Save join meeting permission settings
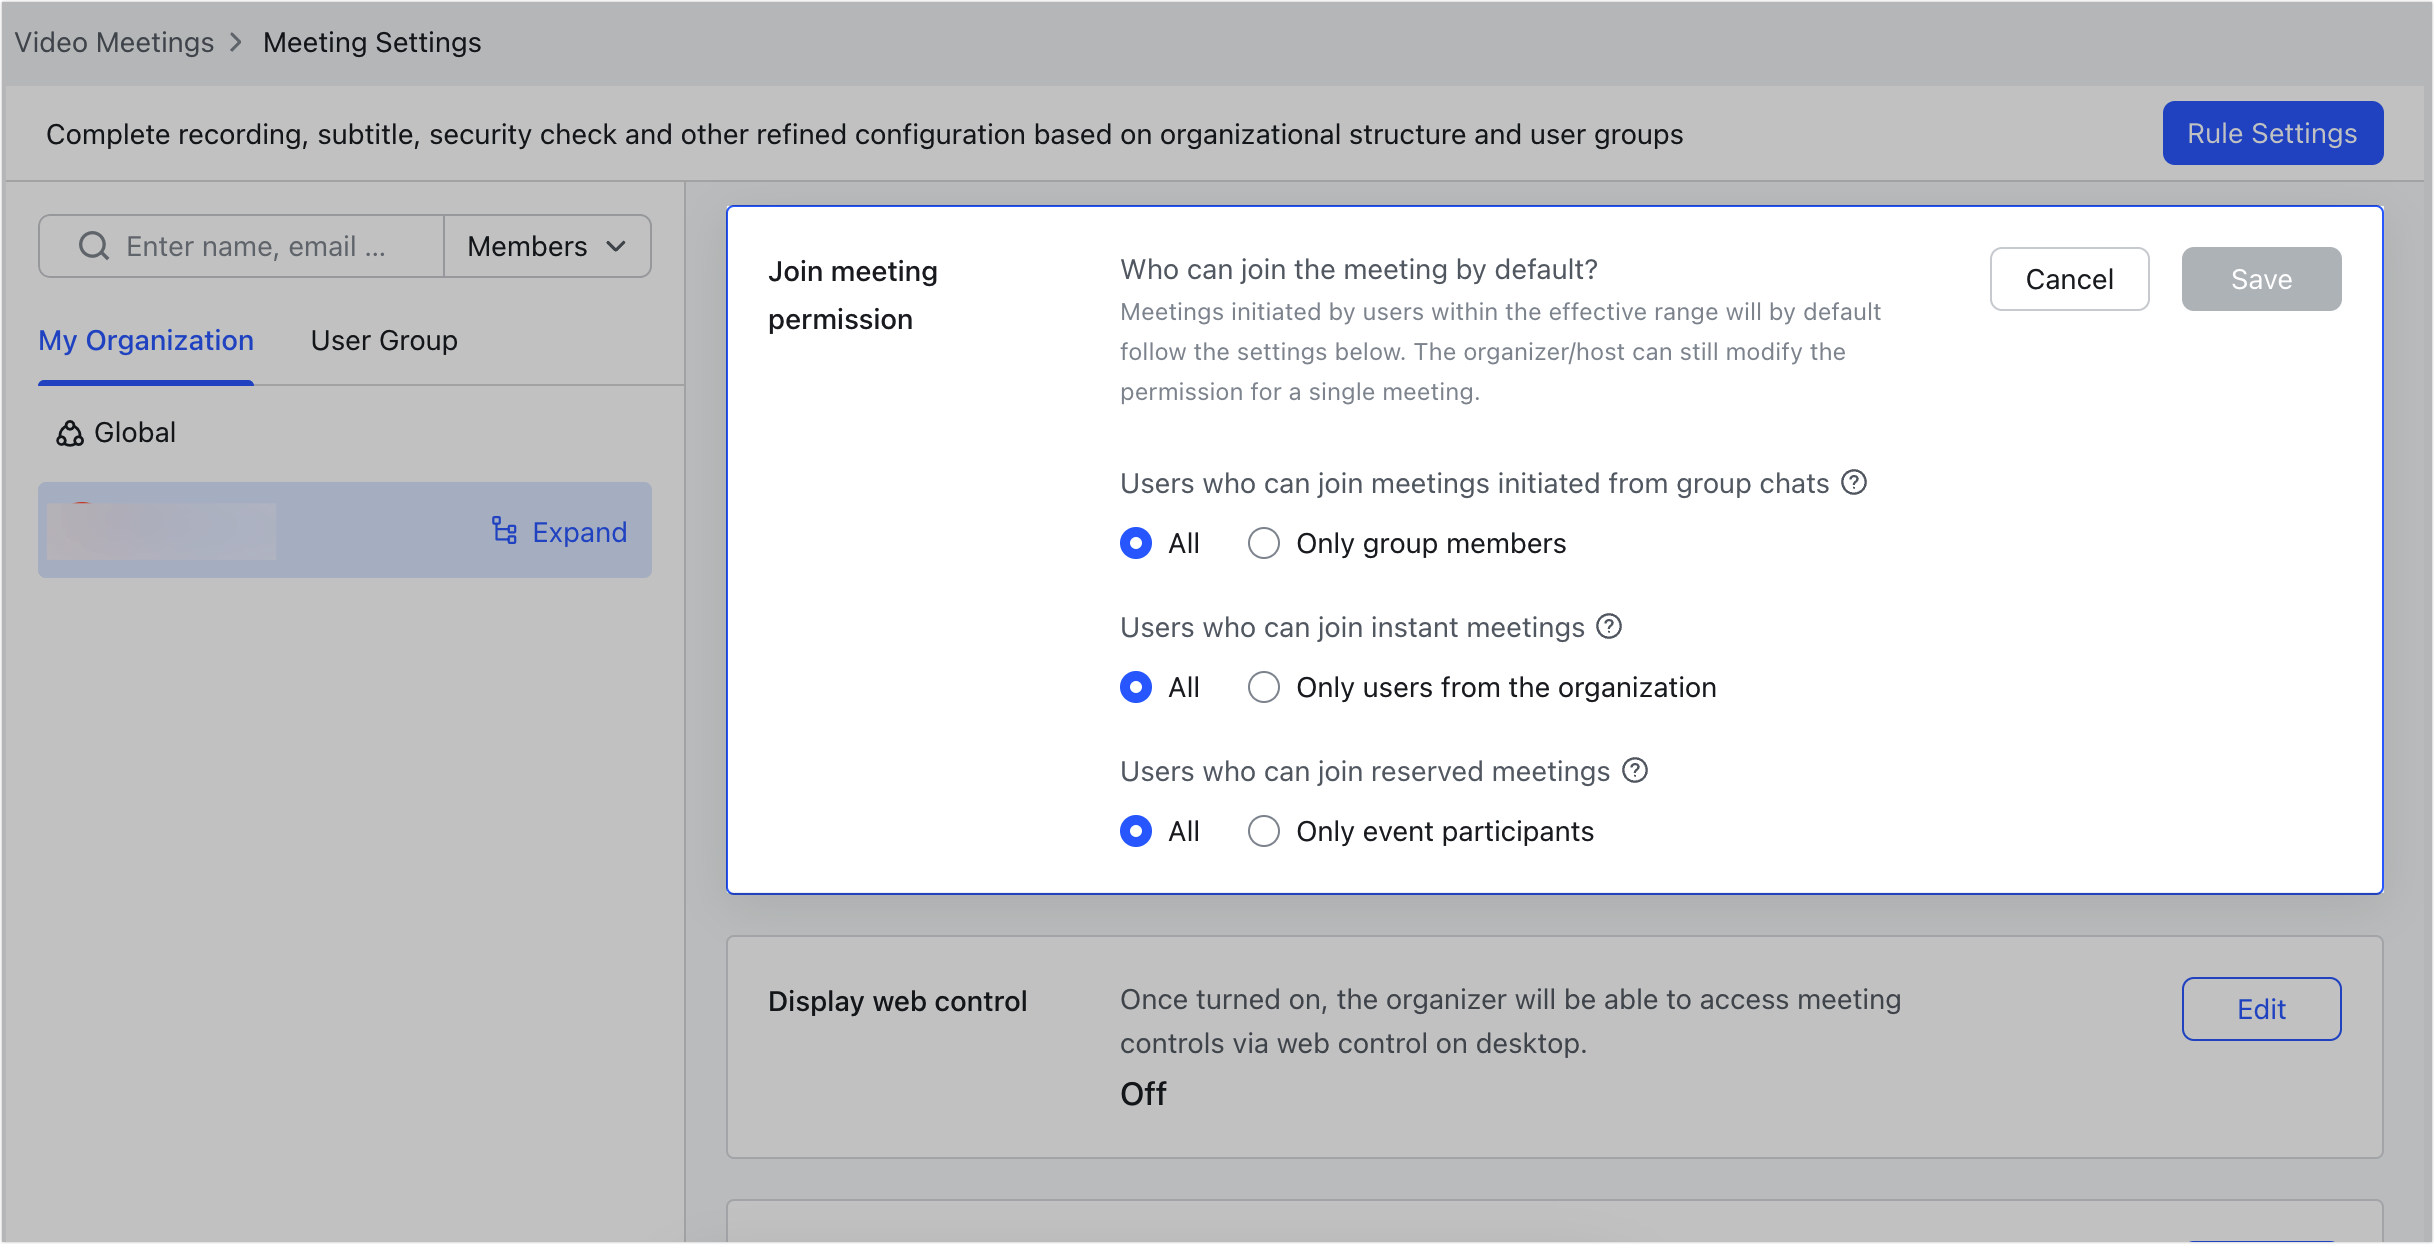The height and width of the screenshot is (1244, 2434). [2261, 279]
